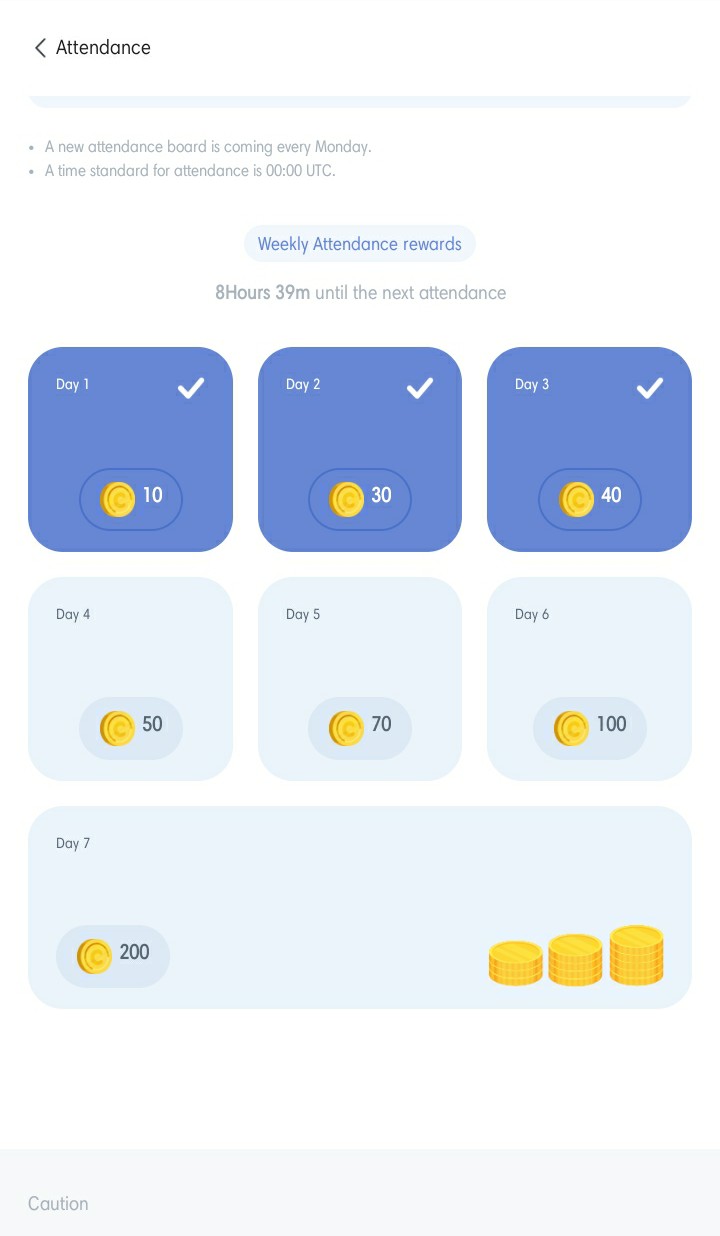Click the Day 1 coin icon
The width and height of the screenshot is (720, 1236).
[x=117, y=499]
